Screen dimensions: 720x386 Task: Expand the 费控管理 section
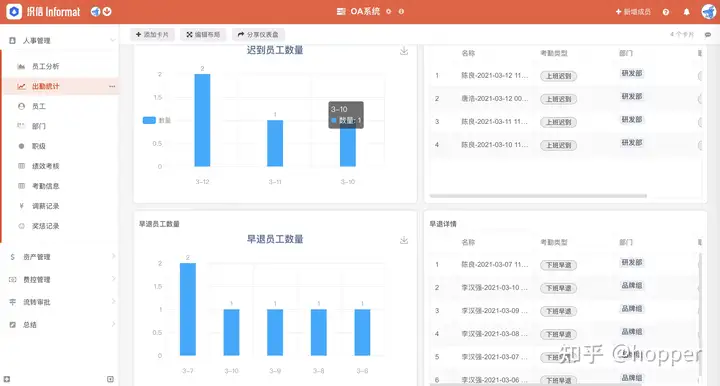113,279
